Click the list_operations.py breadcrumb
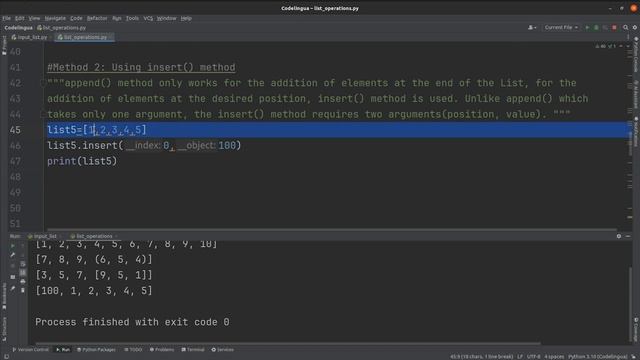The image size is (640, 360). coord(62,28)
